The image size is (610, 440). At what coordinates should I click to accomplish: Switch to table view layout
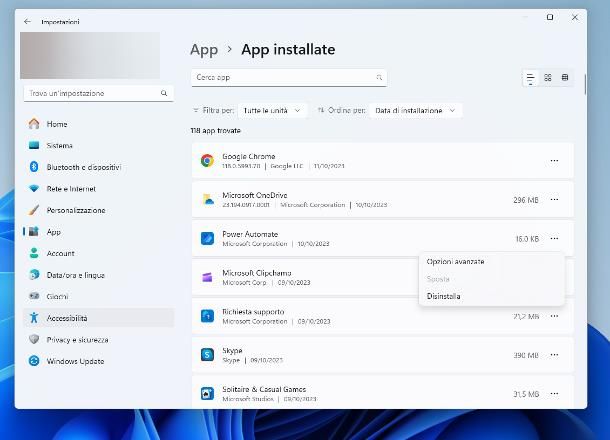coord(565,77)
